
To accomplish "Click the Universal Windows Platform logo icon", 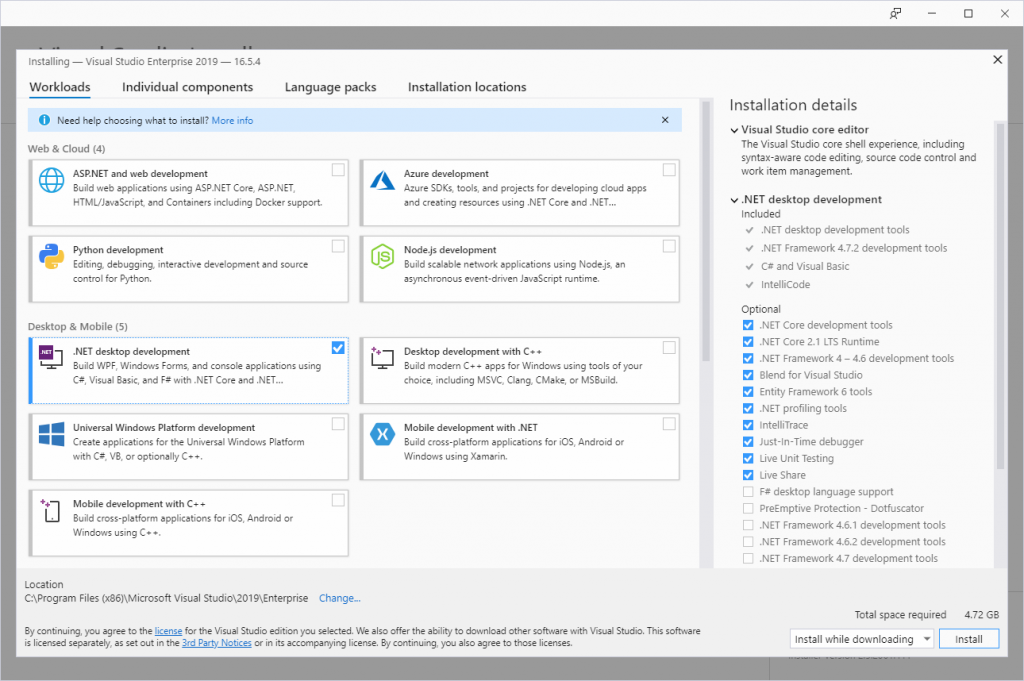I will pyautogui.click(x=52, y=434).
